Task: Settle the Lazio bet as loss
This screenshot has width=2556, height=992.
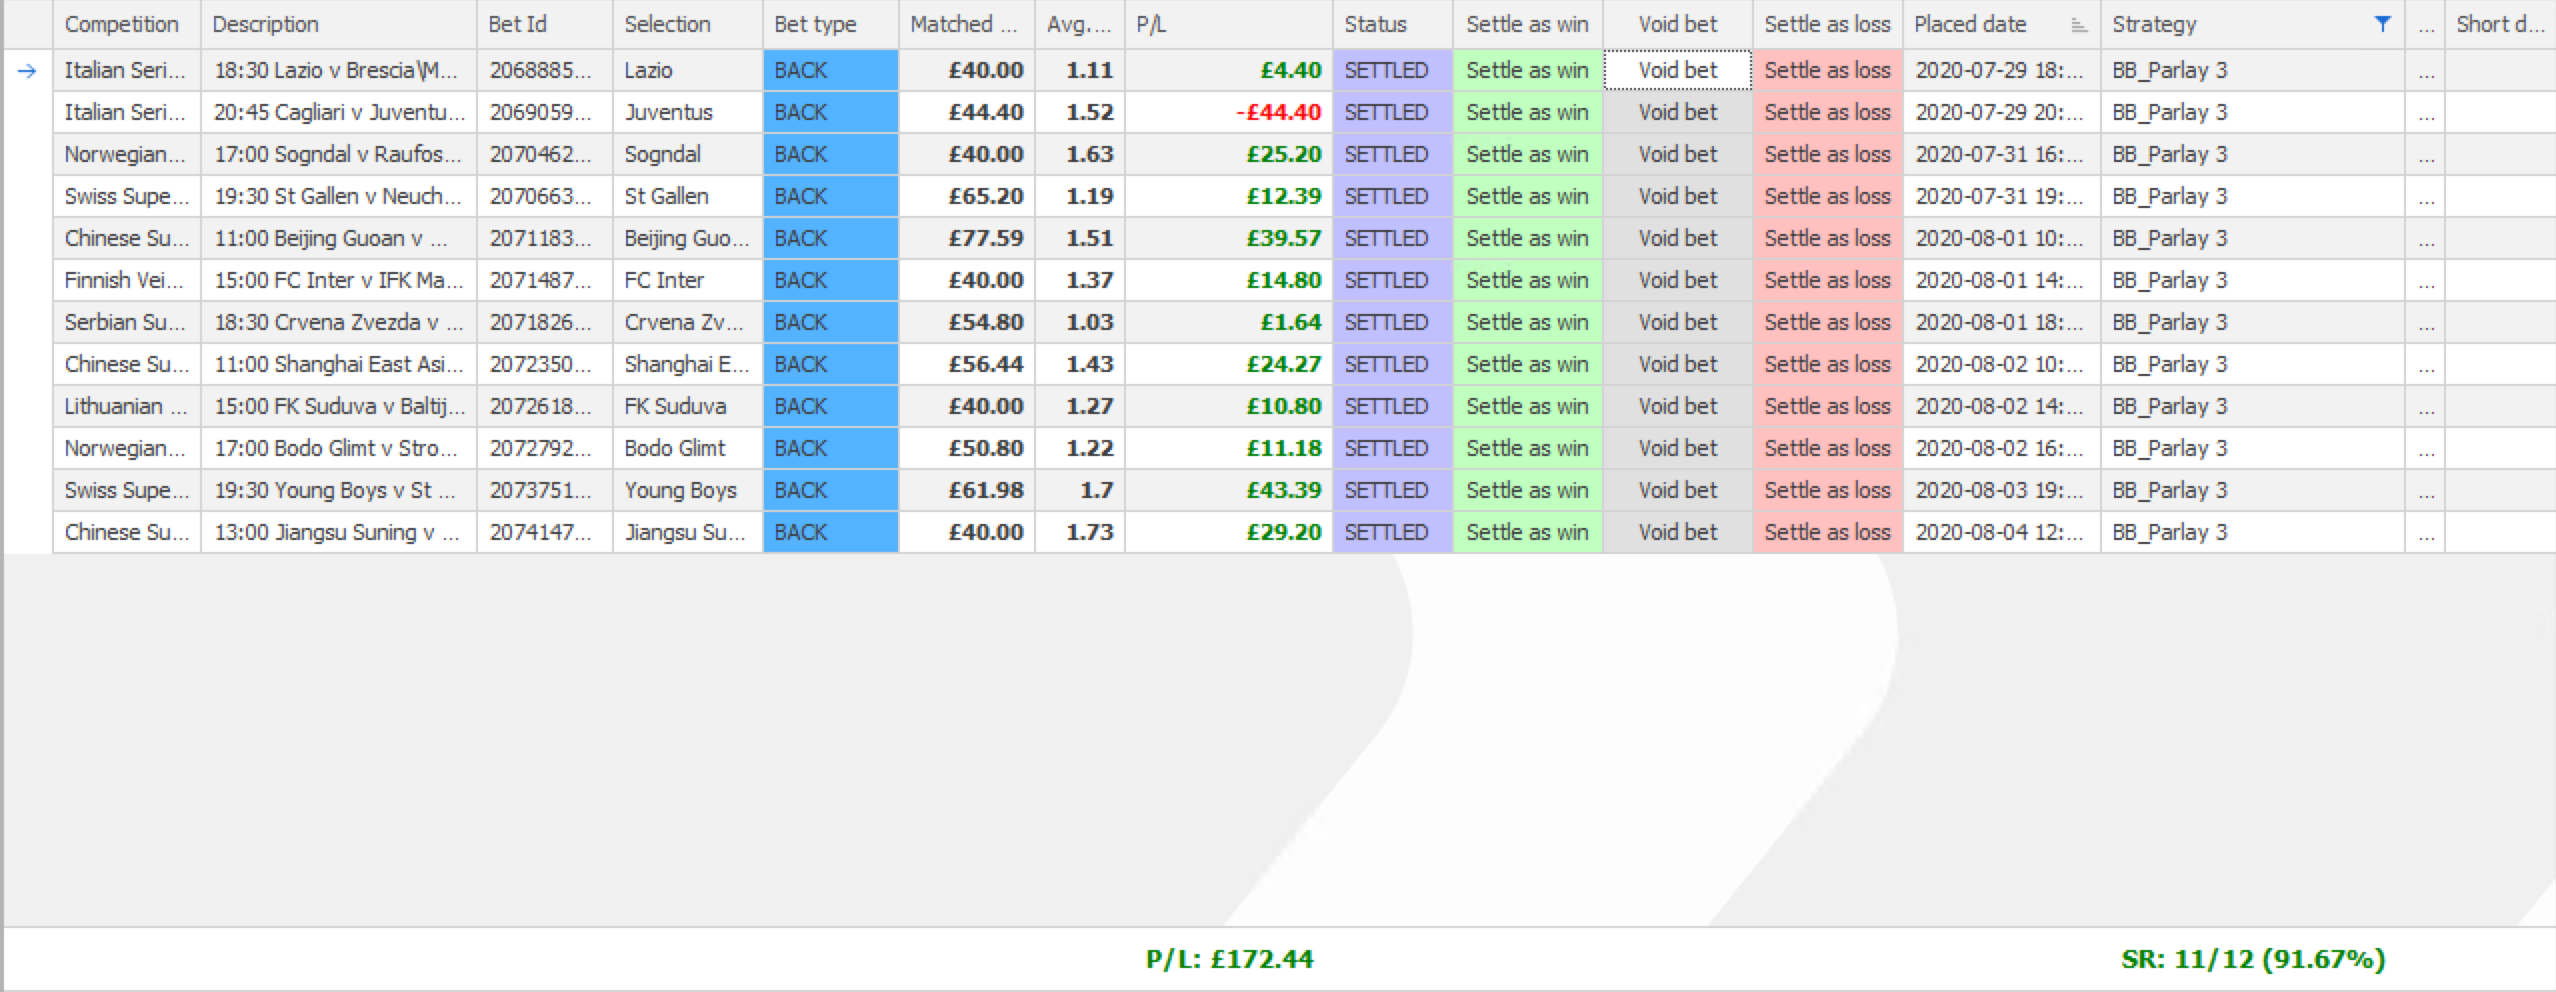Action: coord(1827,70)
